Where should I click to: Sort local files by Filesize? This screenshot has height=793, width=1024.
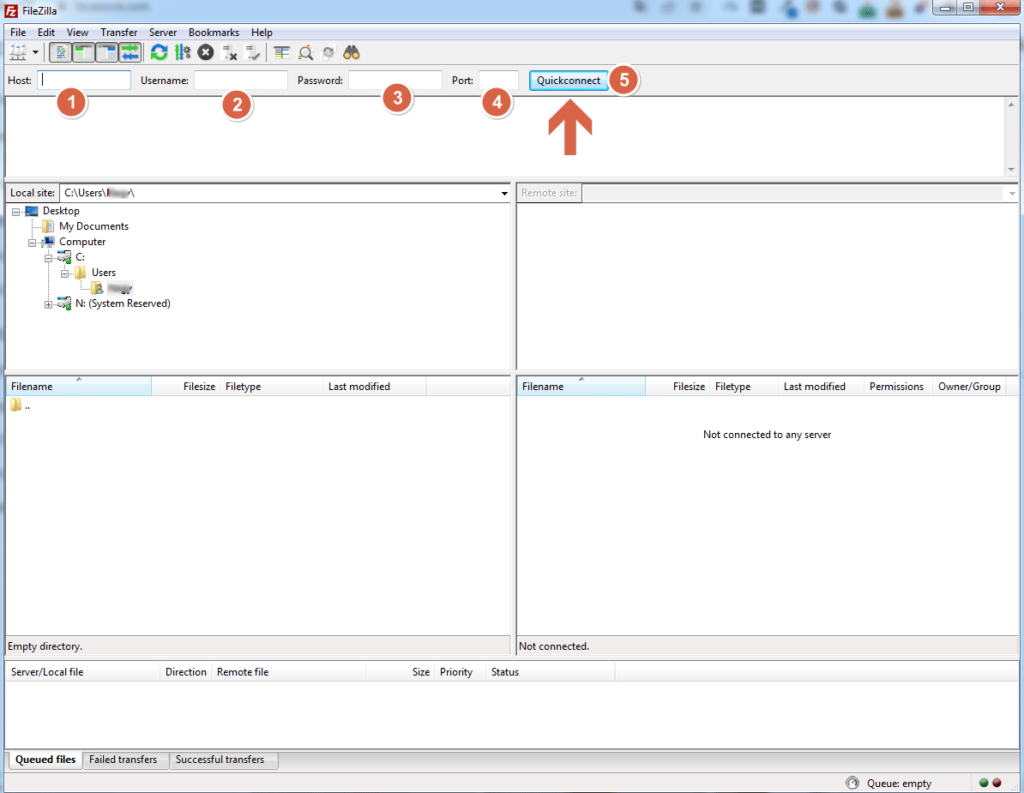(x=185, y=386)
